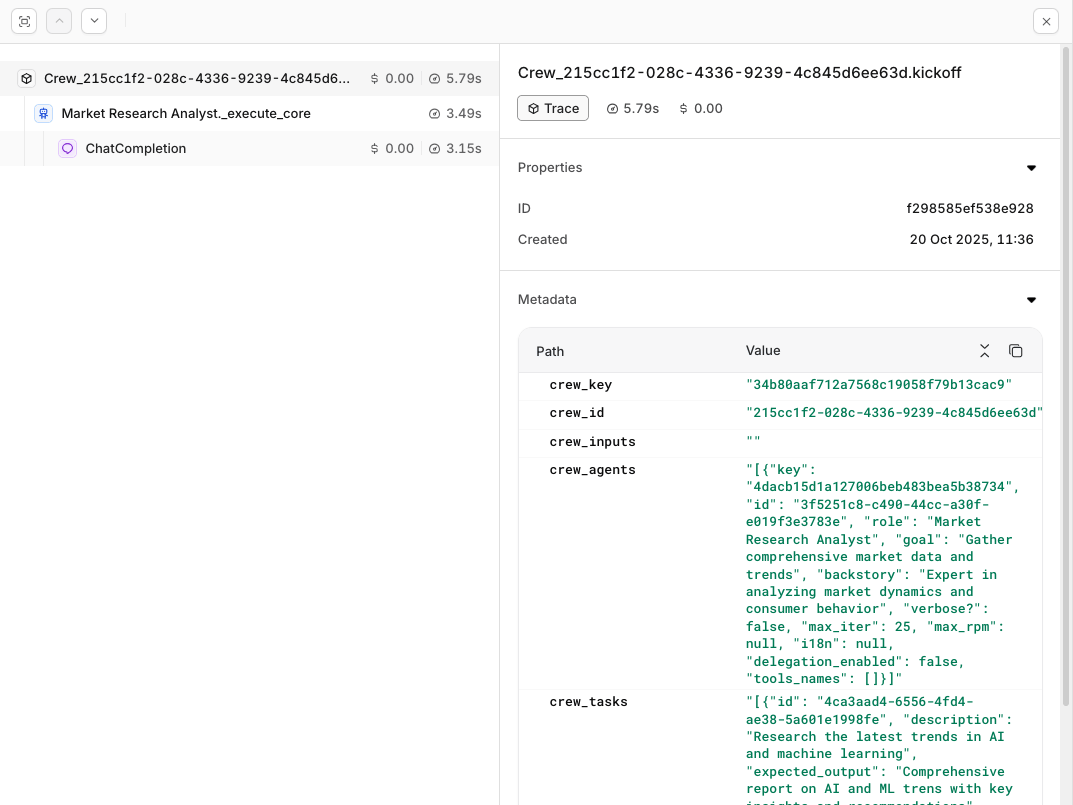Collapse the Properties section arrow
Screen dimensions: 1073x805
[x=1031, y=168]
